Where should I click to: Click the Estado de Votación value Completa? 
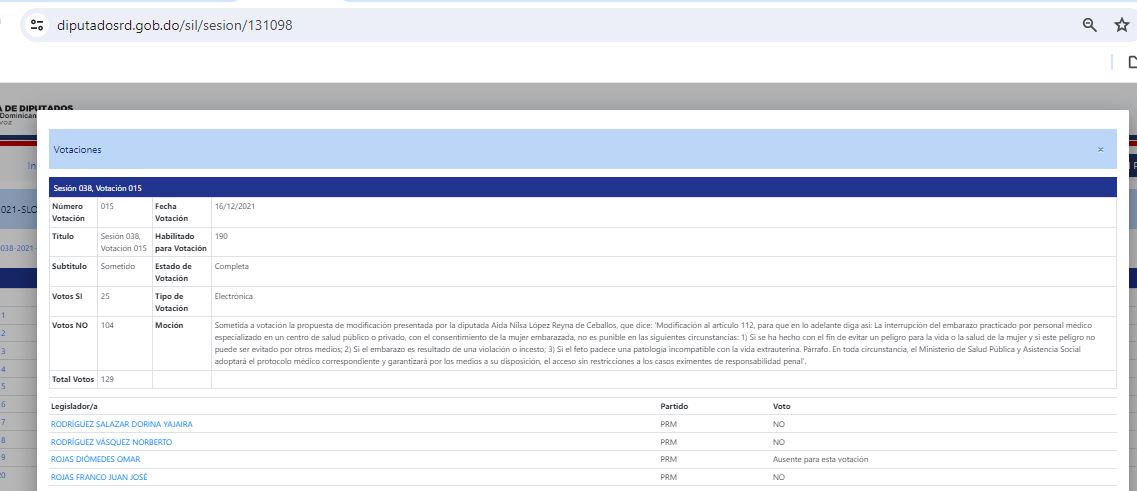232,266
